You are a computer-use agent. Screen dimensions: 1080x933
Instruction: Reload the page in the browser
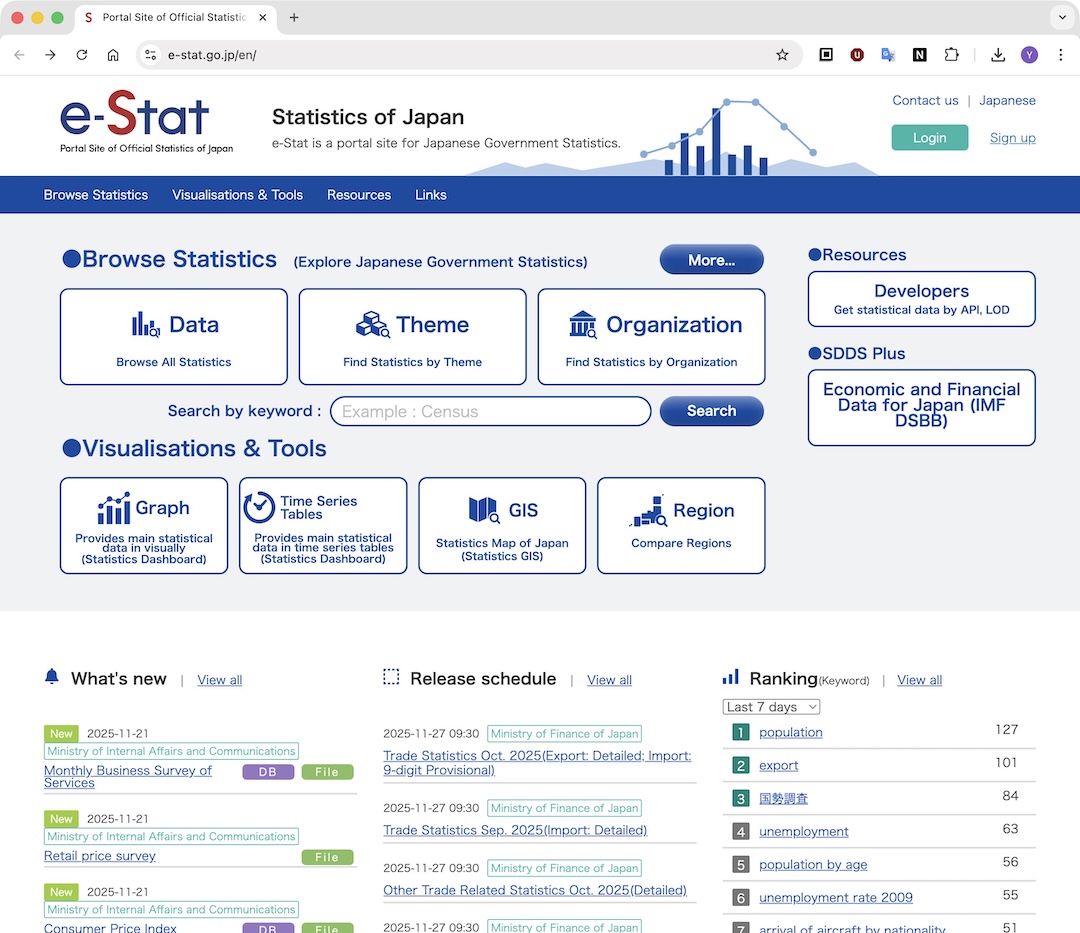[82, 55]
